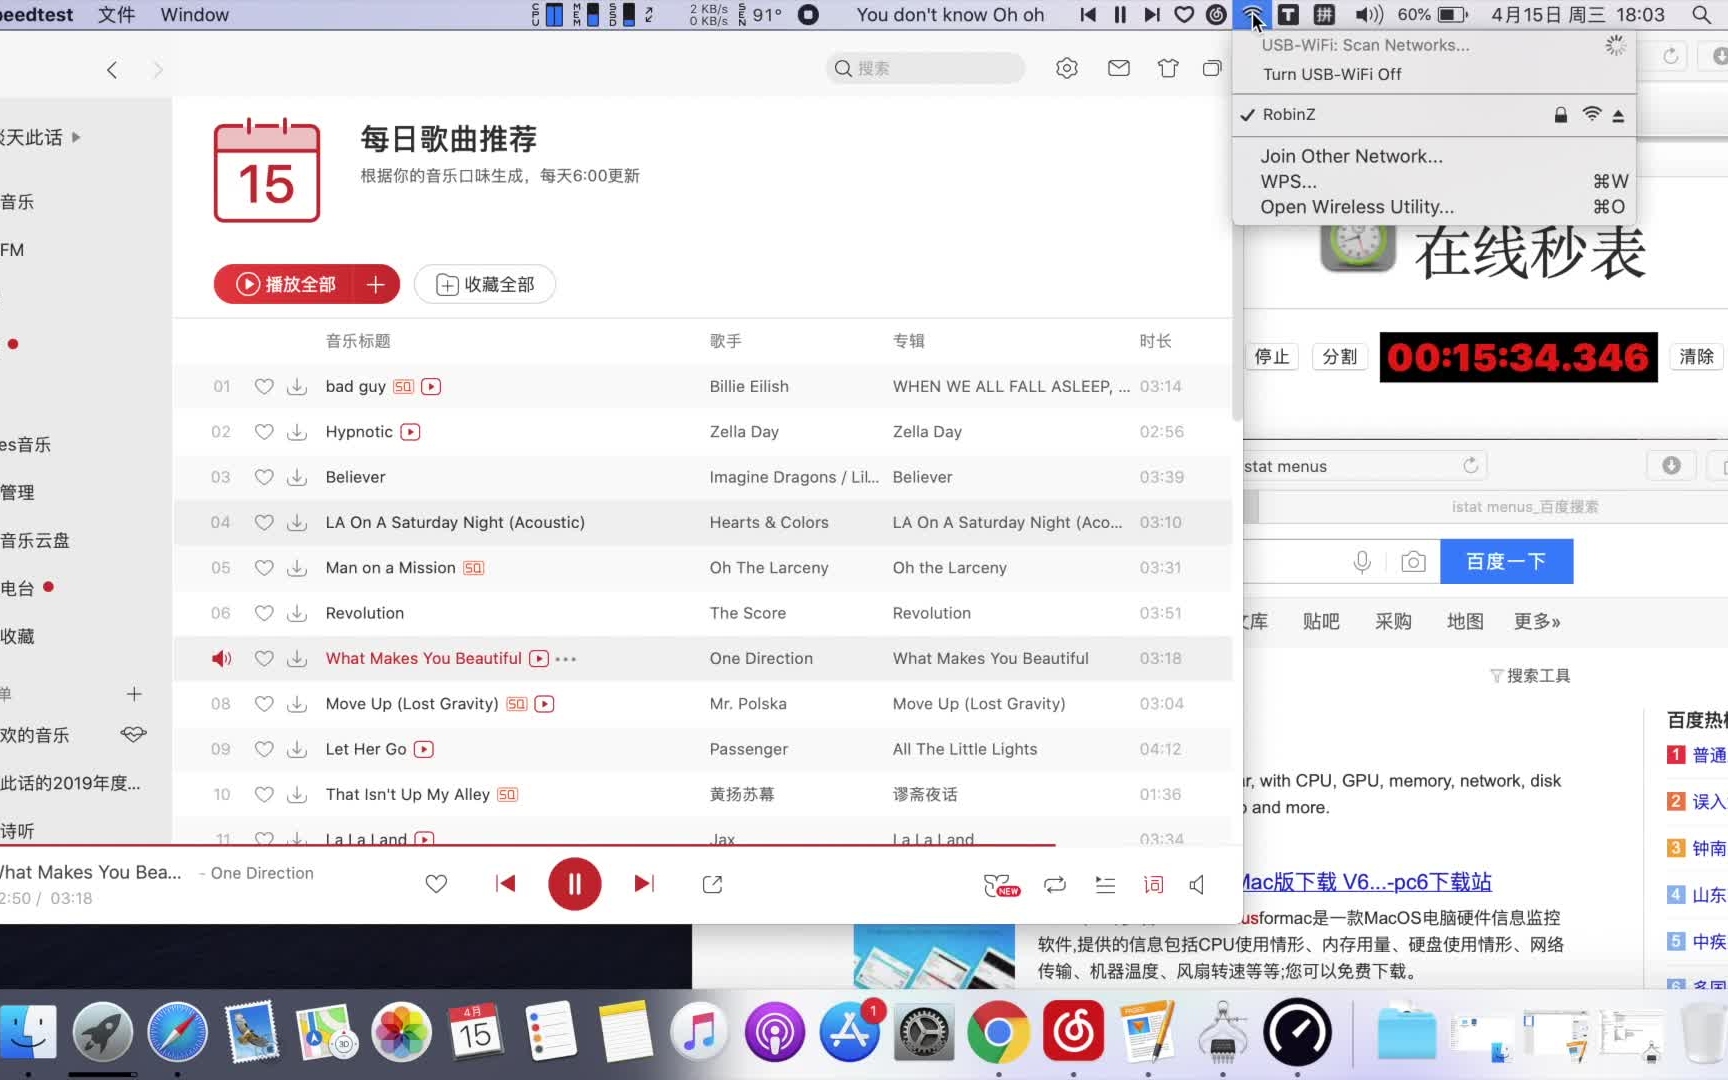Download the song bad guy

point(297,387)
